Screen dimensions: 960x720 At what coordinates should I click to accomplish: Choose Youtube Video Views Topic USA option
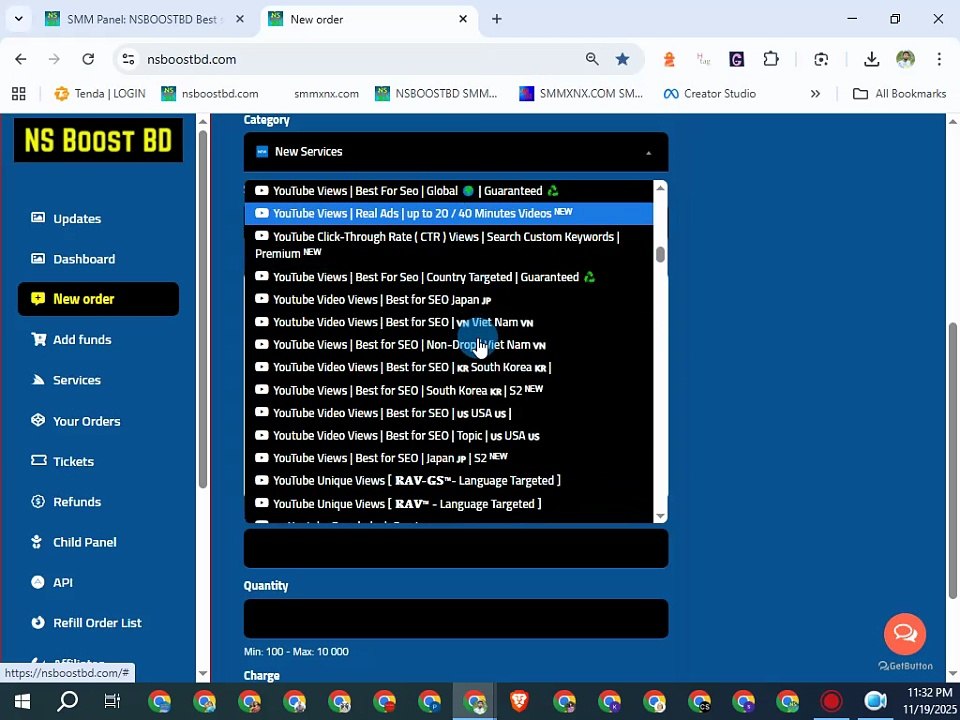pos(449,435)
